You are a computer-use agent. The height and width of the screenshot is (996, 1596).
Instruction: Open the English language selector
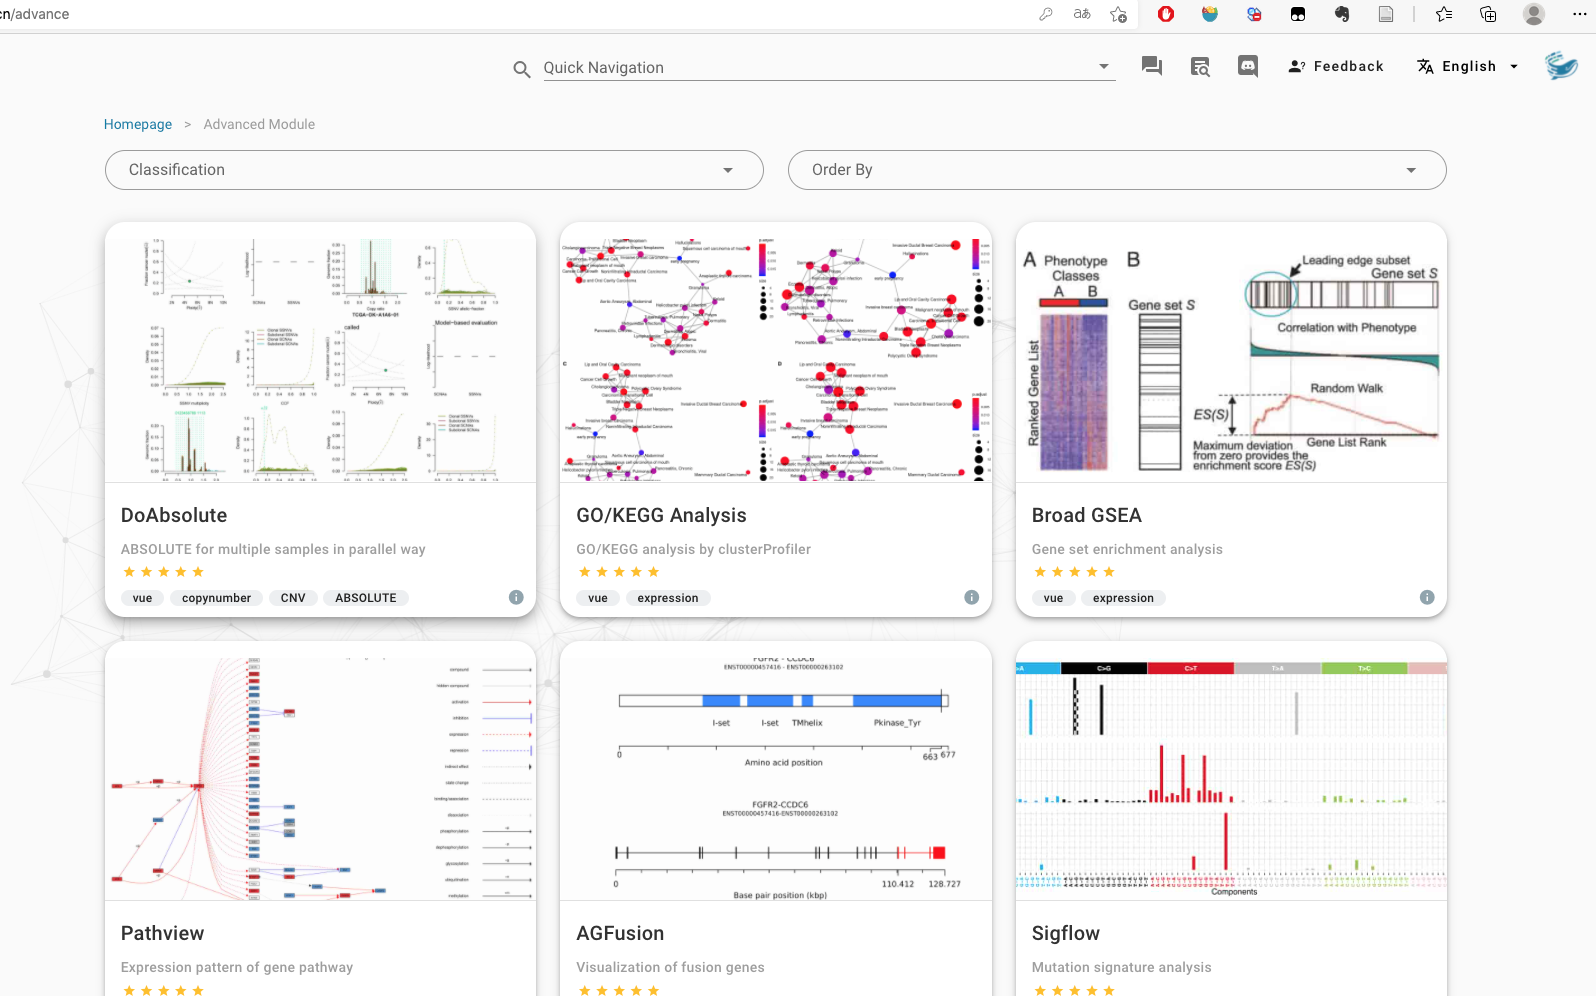pos(1468,66)
